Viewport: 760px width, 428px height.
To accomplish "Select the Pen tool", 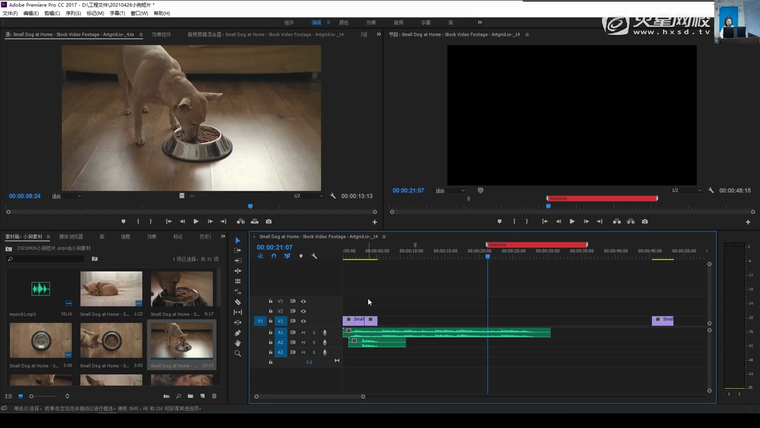I will pyautogui.click(x=238, y=333).
